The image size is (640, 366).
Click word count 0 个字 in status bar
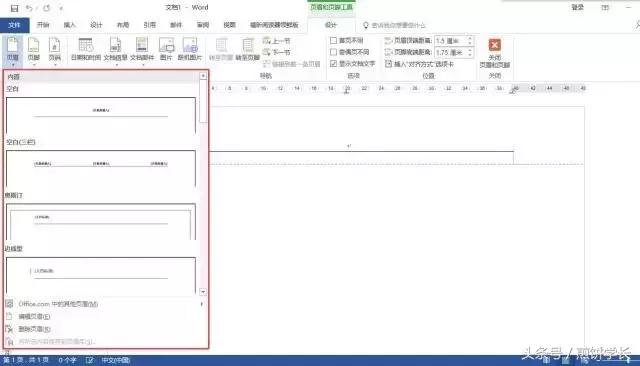point(67,360)
